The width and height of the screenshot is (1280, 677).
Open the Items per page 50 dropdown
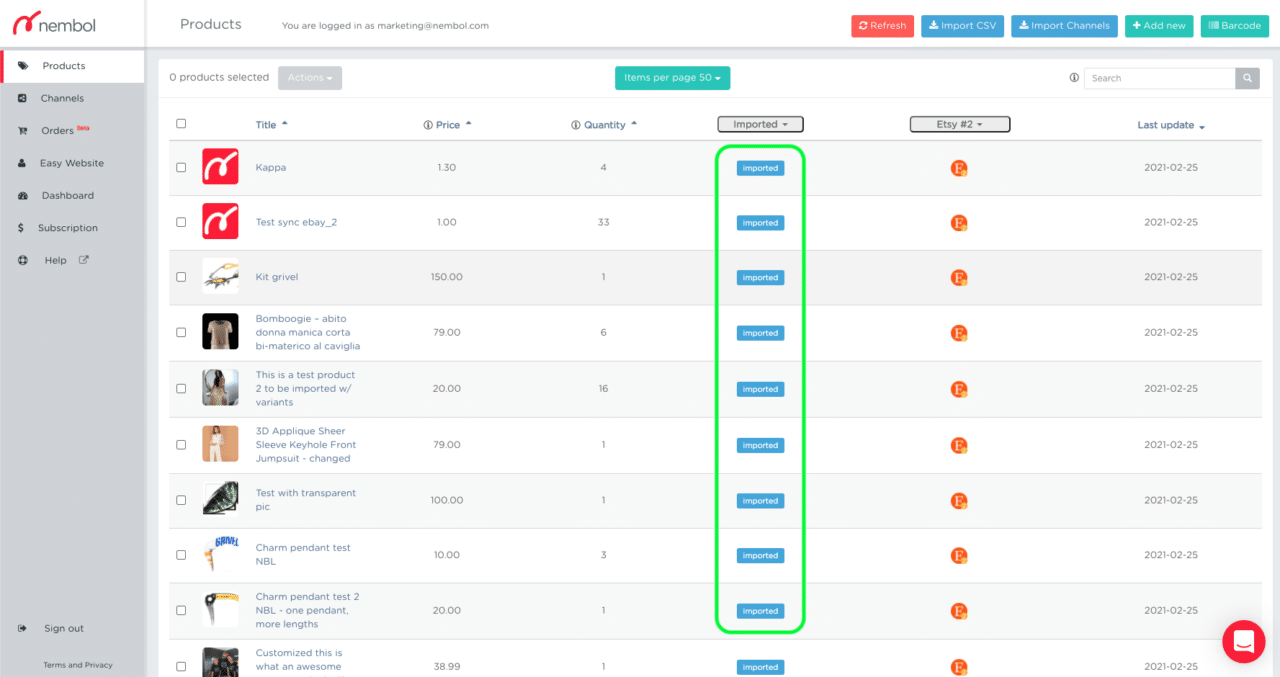coord(672,77)
